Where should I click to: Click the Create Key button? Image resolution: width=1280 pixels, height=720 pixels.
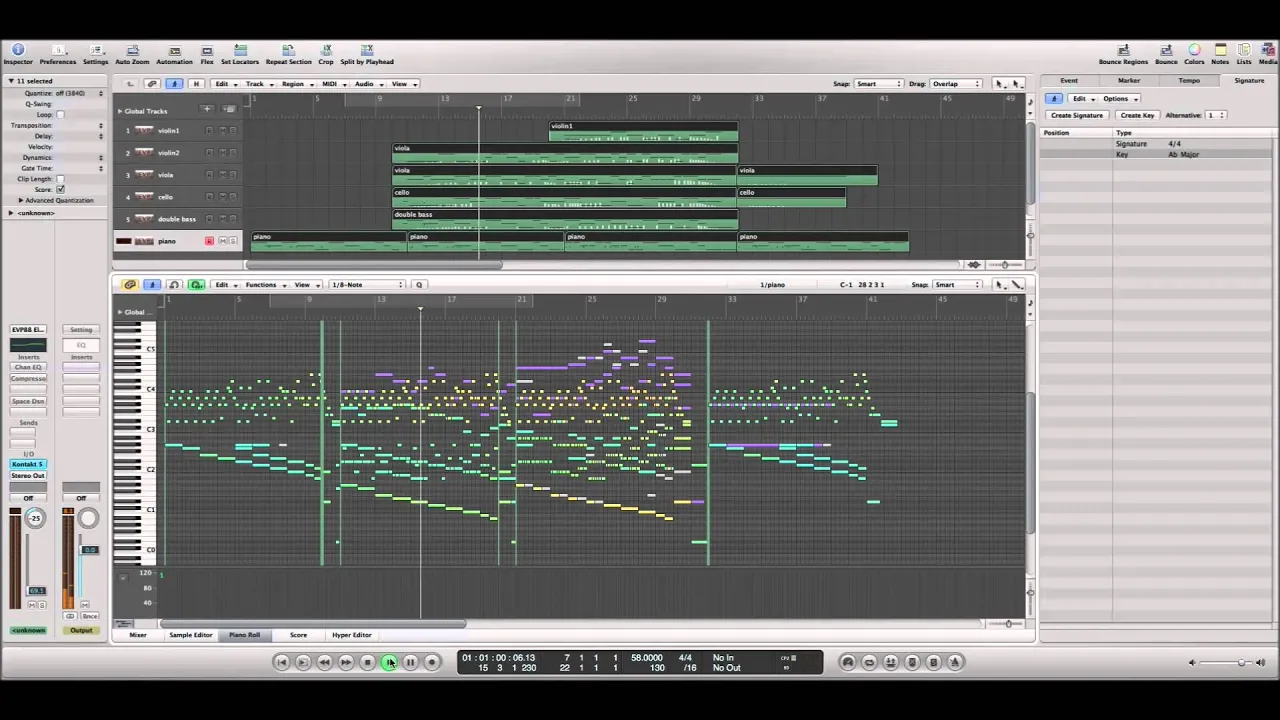click(x=1137, y=115)
